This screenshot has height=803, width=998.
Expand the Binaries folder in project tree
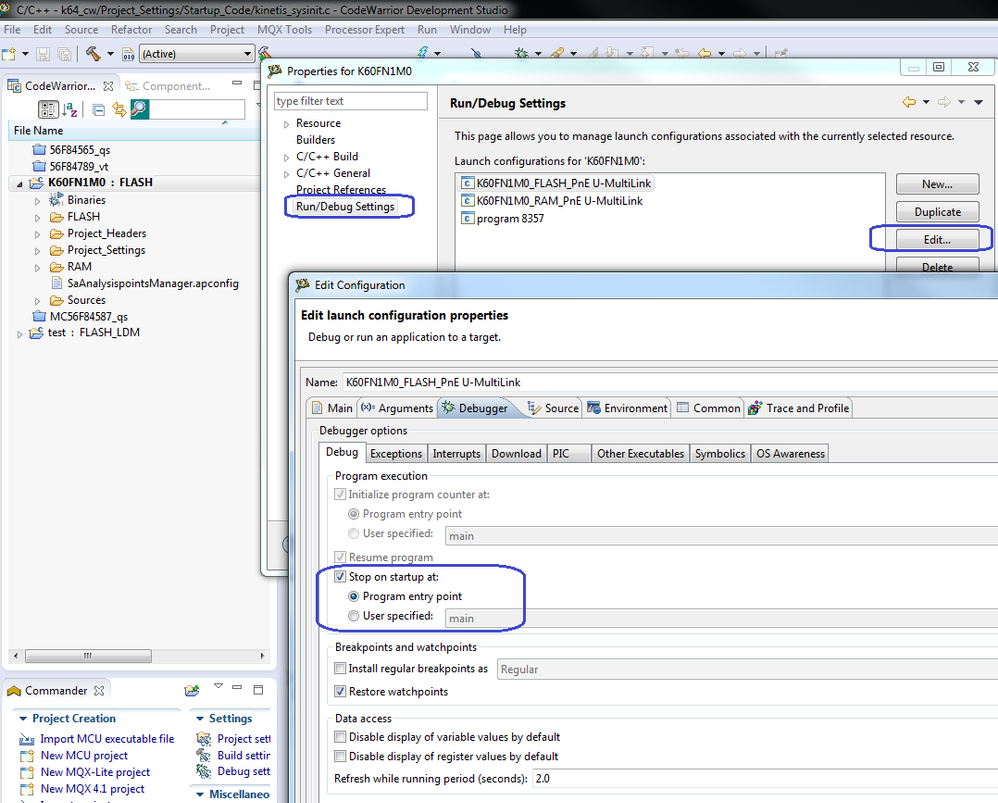[x=38, y=201]
